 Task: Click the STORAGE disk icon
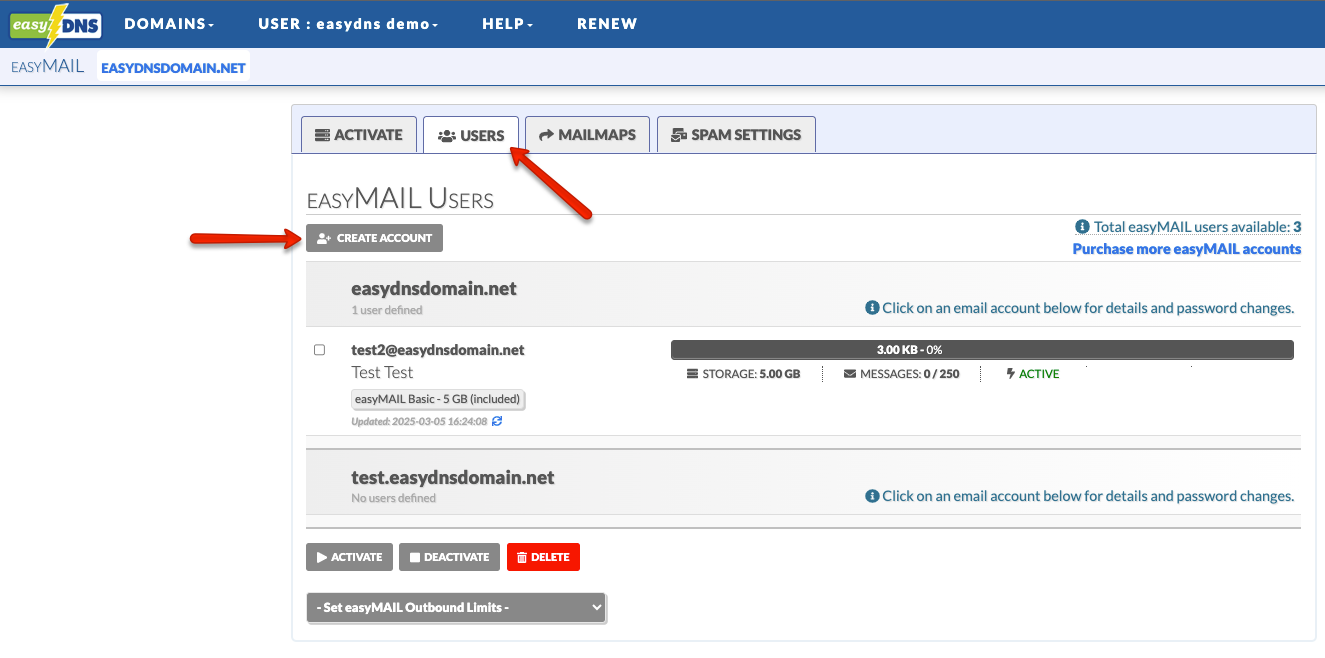pos(693,374)
